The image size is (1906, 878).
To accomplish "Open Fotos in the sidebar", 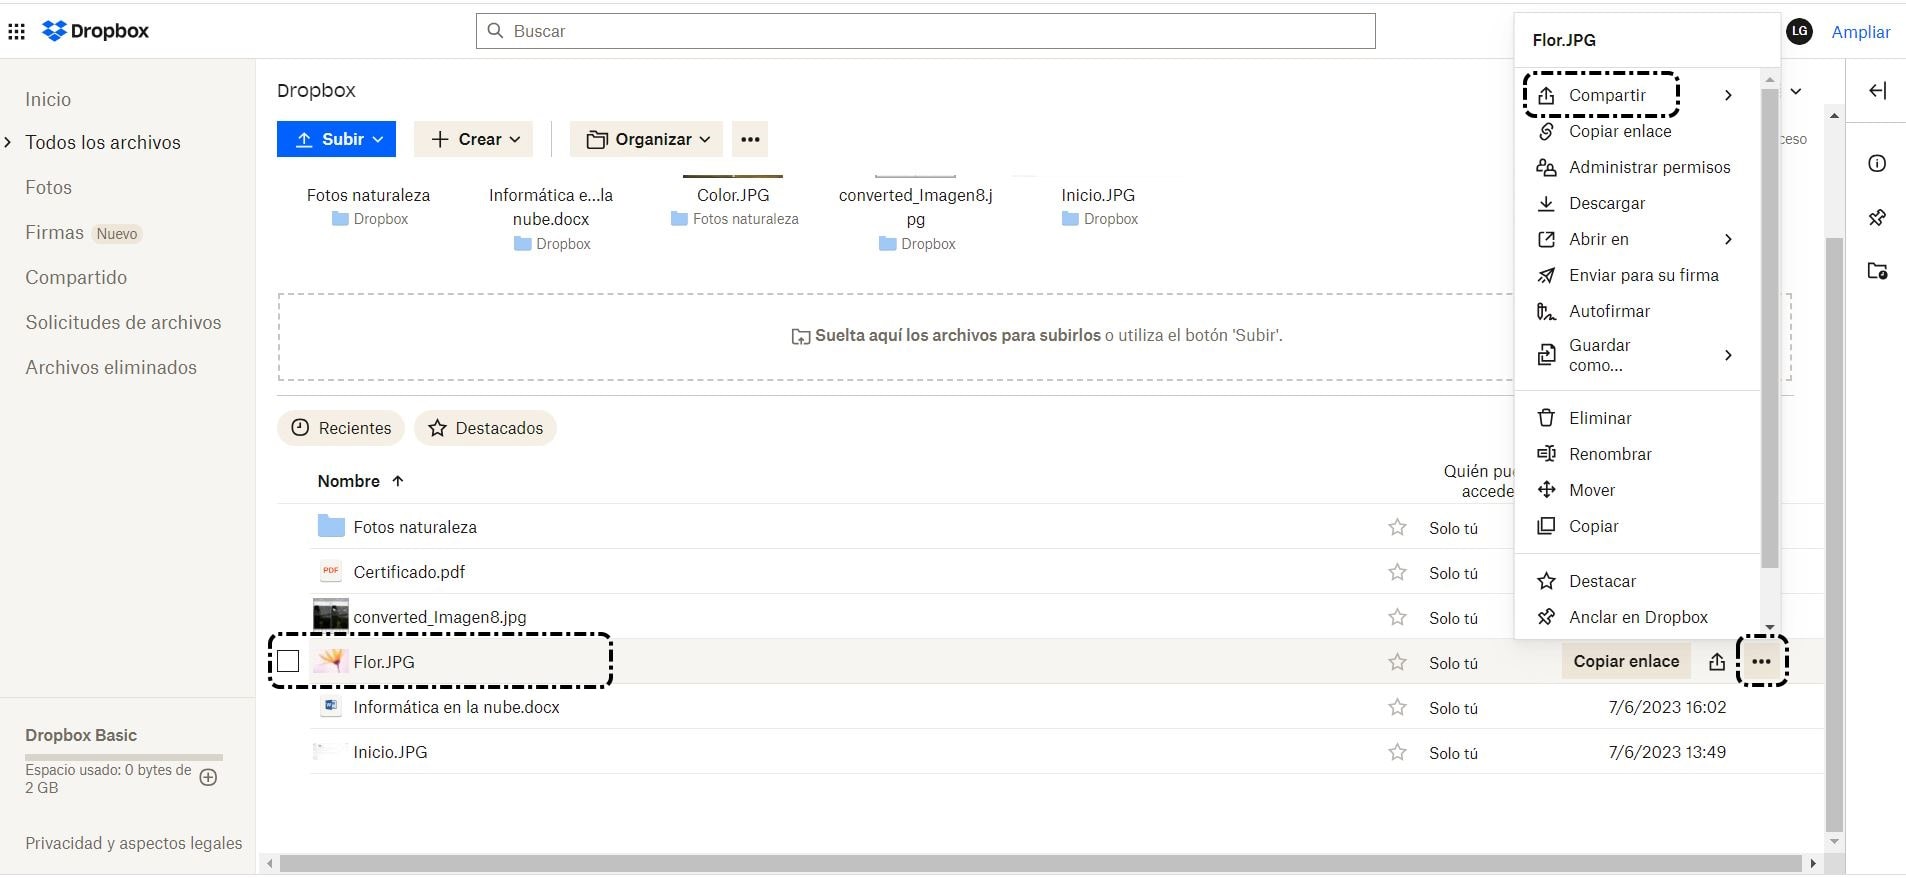I will click(48, 187).
